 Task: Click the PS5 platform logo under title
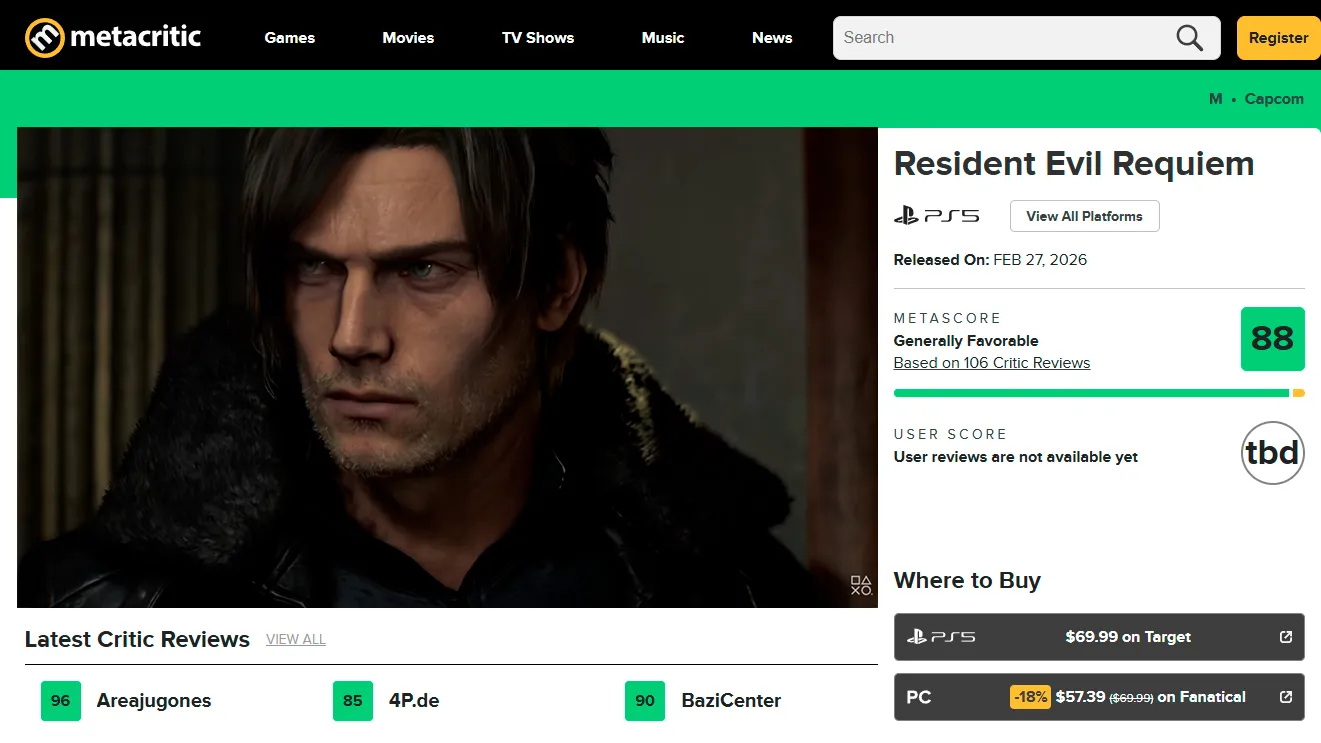pyautogui.click(x=936, y=215)
